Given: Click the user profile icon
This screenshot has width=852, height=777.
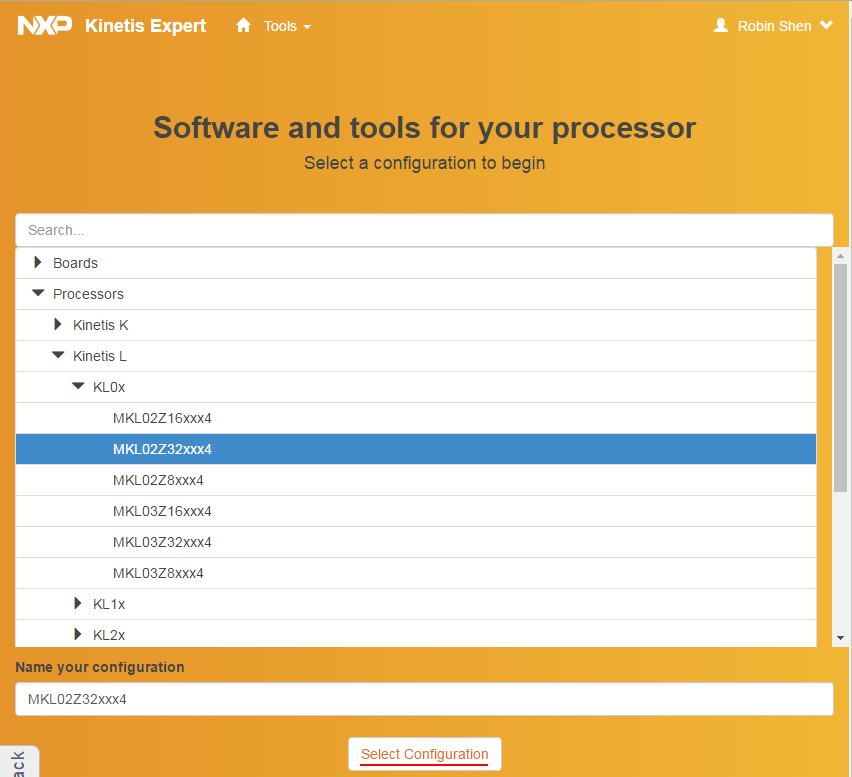Looking at the screenshot, I should [721, 25].
